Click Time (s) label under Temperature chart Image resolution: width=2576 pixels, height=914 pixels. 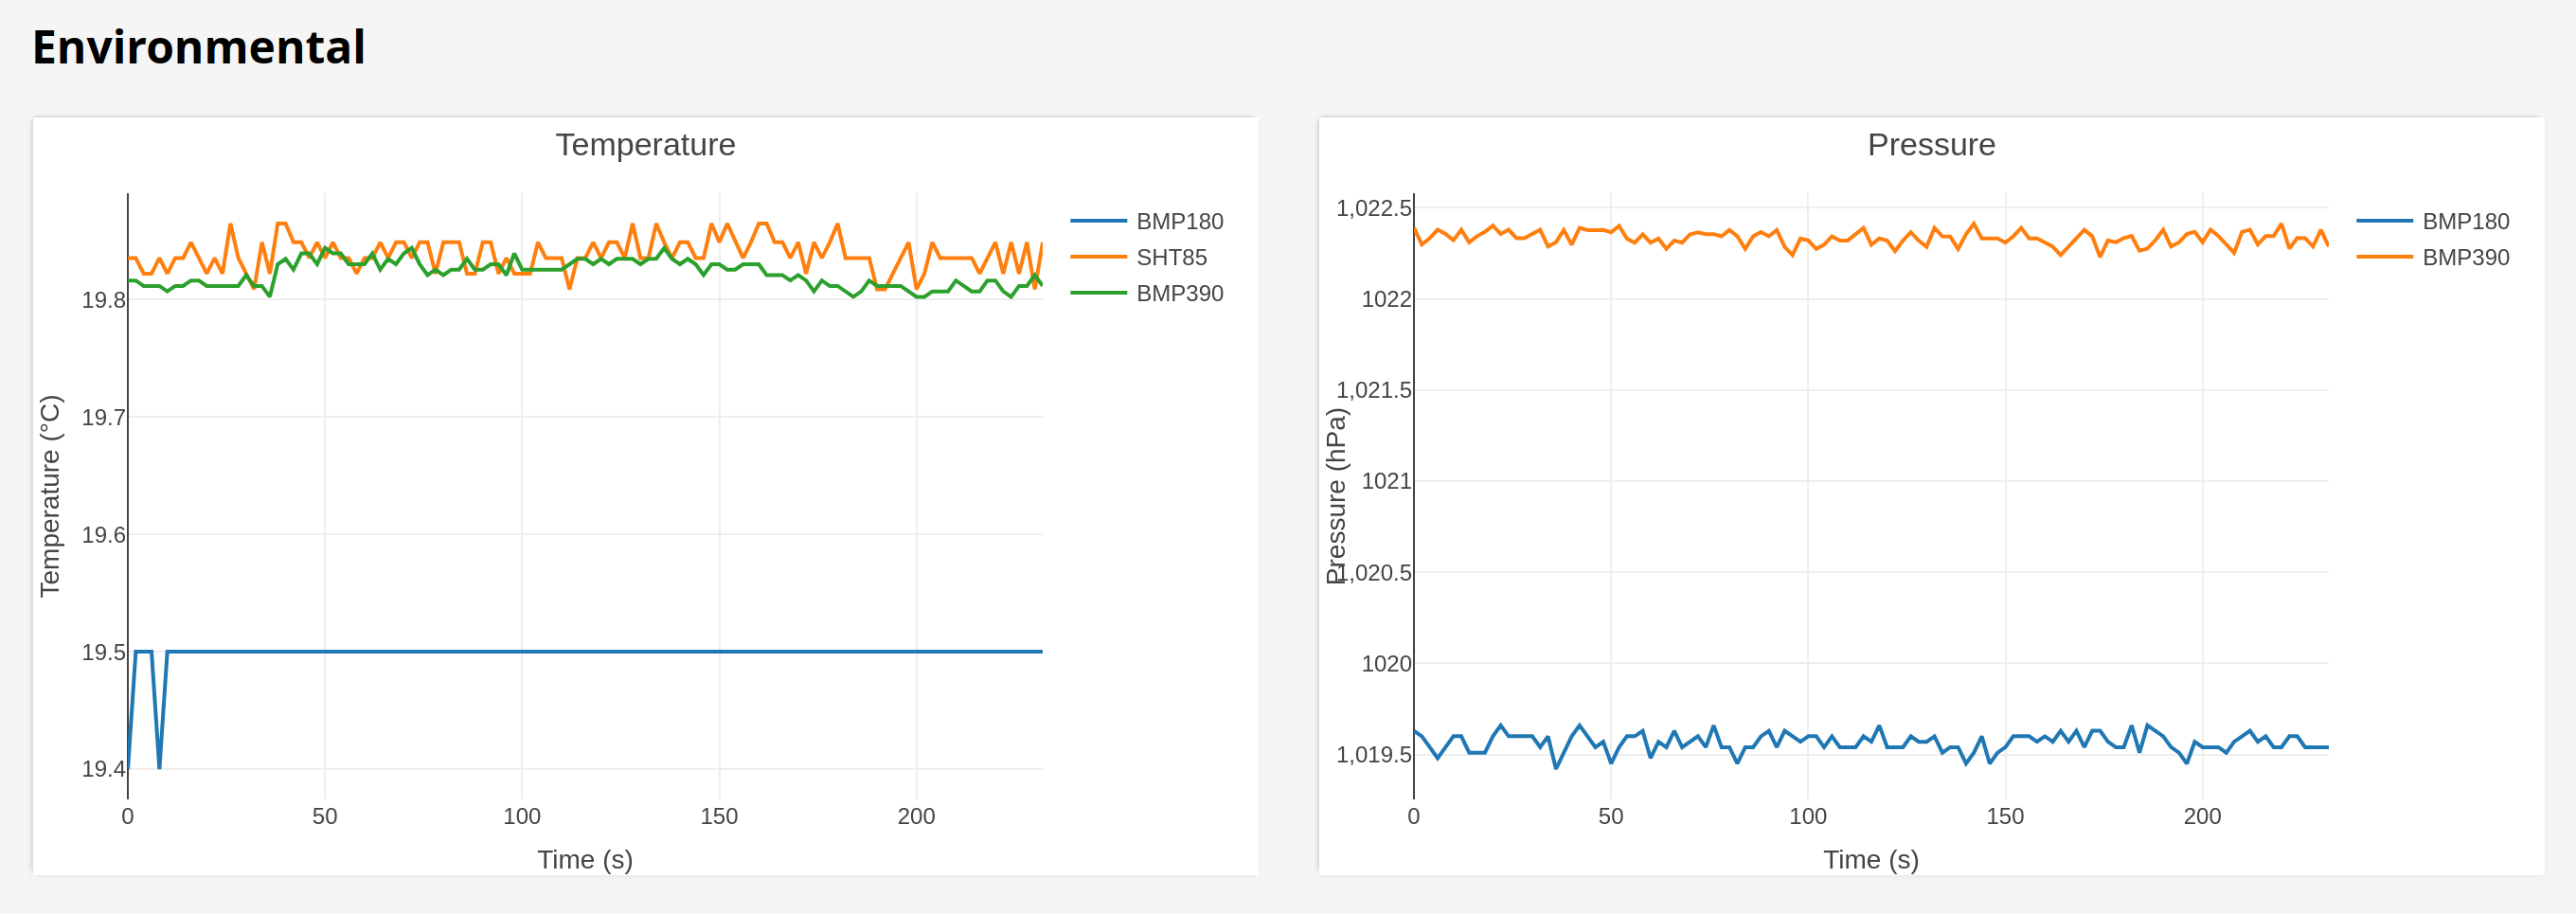tap(585, 859)
